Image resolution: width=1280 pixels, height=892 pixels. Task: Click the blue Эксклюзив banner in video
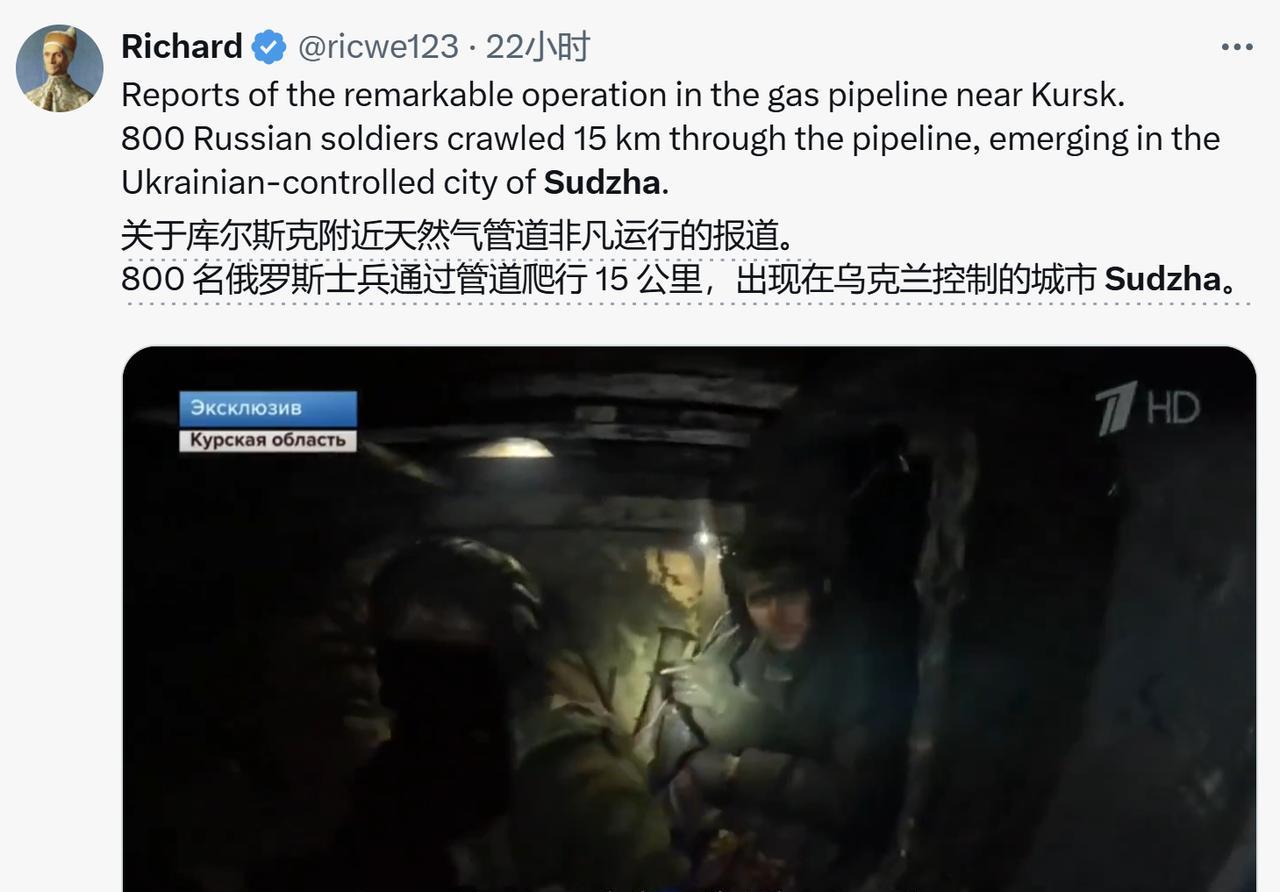tap(268, 409)
